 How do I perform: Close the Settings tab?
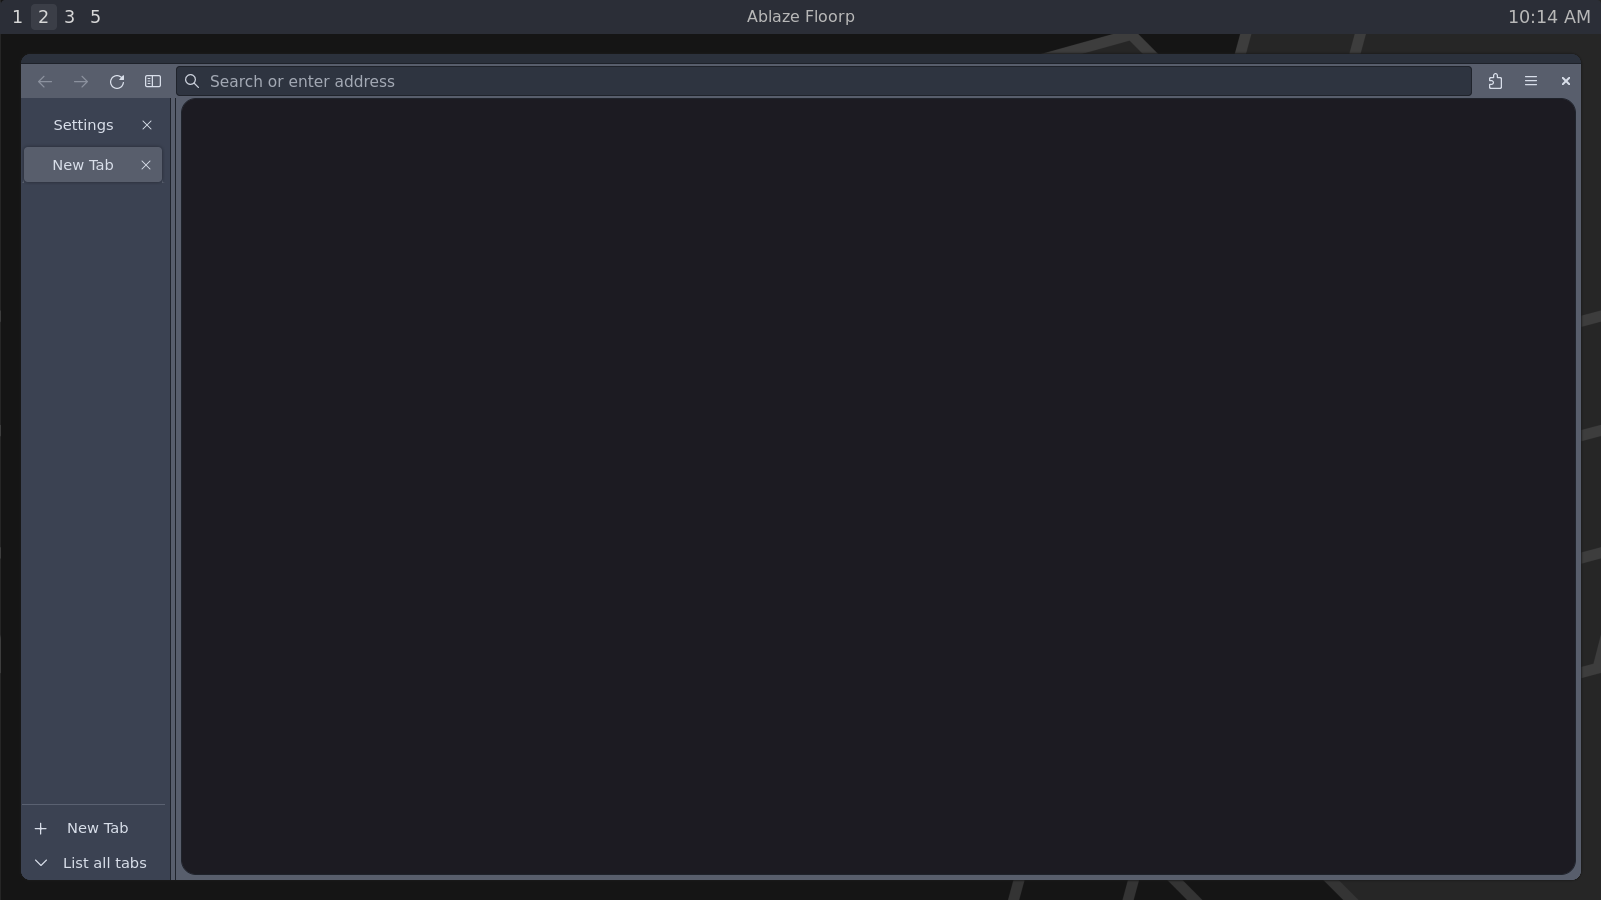pos(147,125)
